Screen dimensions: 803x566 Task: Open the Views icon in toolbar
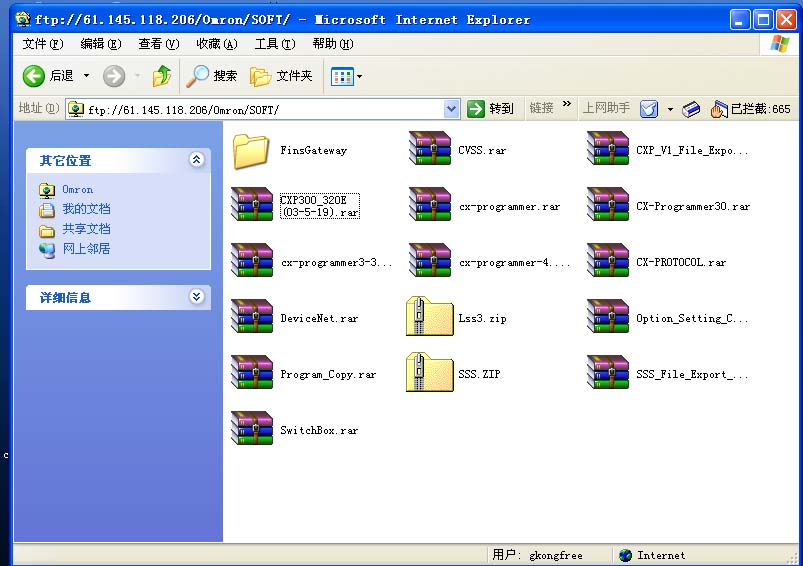342,77
